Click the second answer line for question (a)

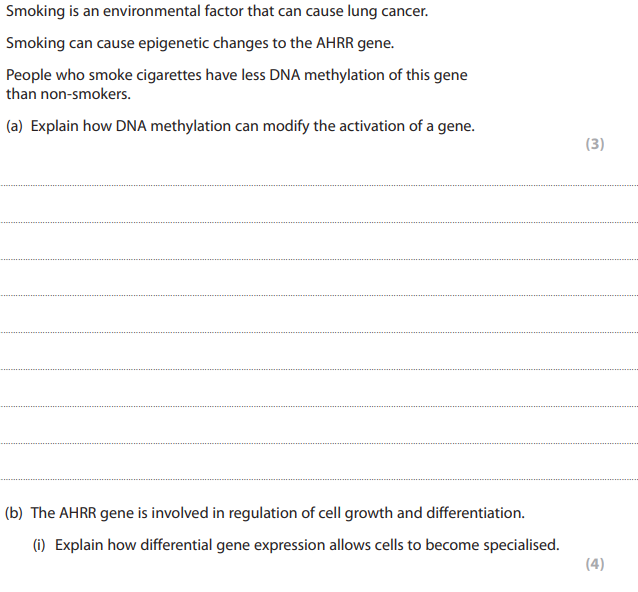pos(319,222)
